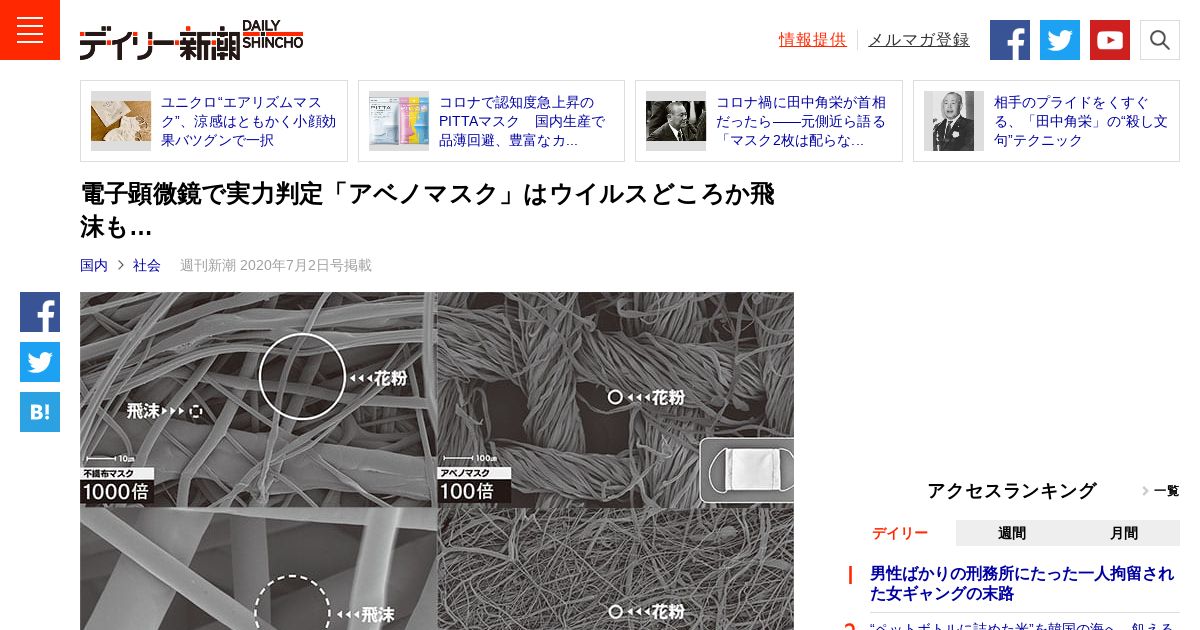
Task: Click the AIRism mask thumbnail
Action: pyautogui.click(x=121, y=121)
